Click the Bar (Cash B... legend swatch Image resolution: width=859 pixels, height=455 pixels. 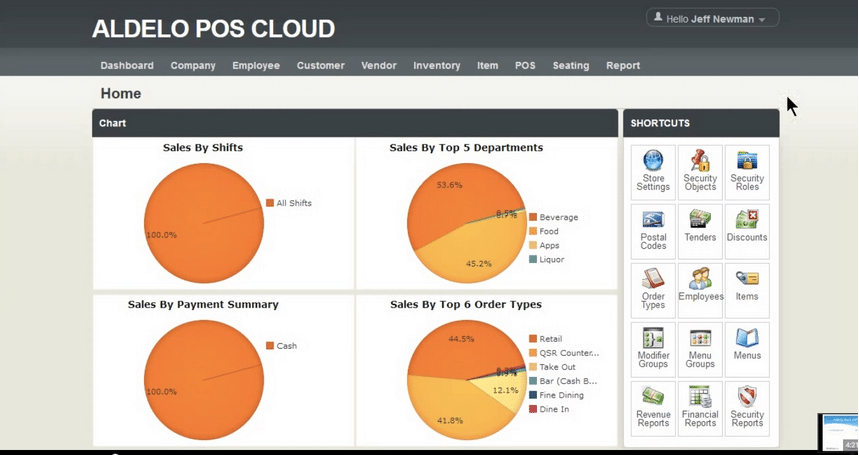click(533, 381)
